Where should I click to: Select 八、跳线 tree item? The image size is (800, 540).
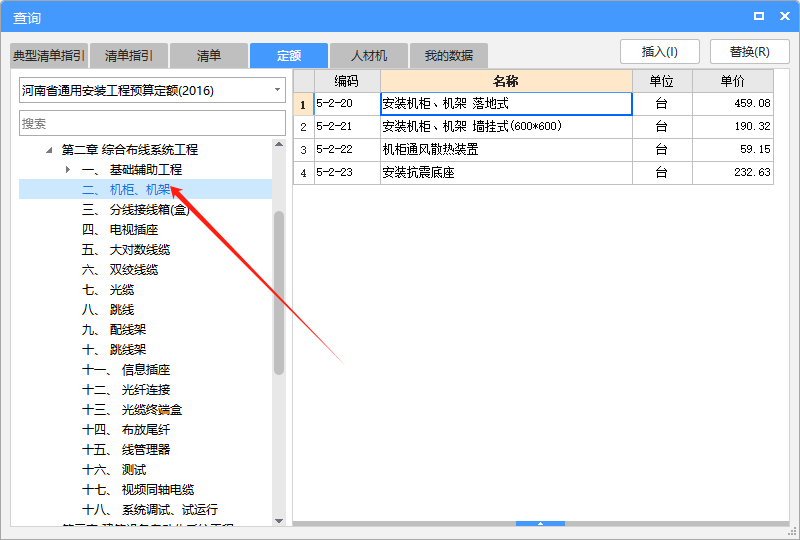click(x=108, y=309)
